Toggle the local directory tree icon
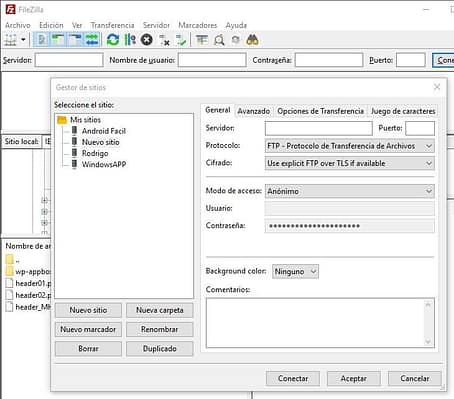Screen dimensions: 454x399 pyautogui.click(x=58, y=40)
